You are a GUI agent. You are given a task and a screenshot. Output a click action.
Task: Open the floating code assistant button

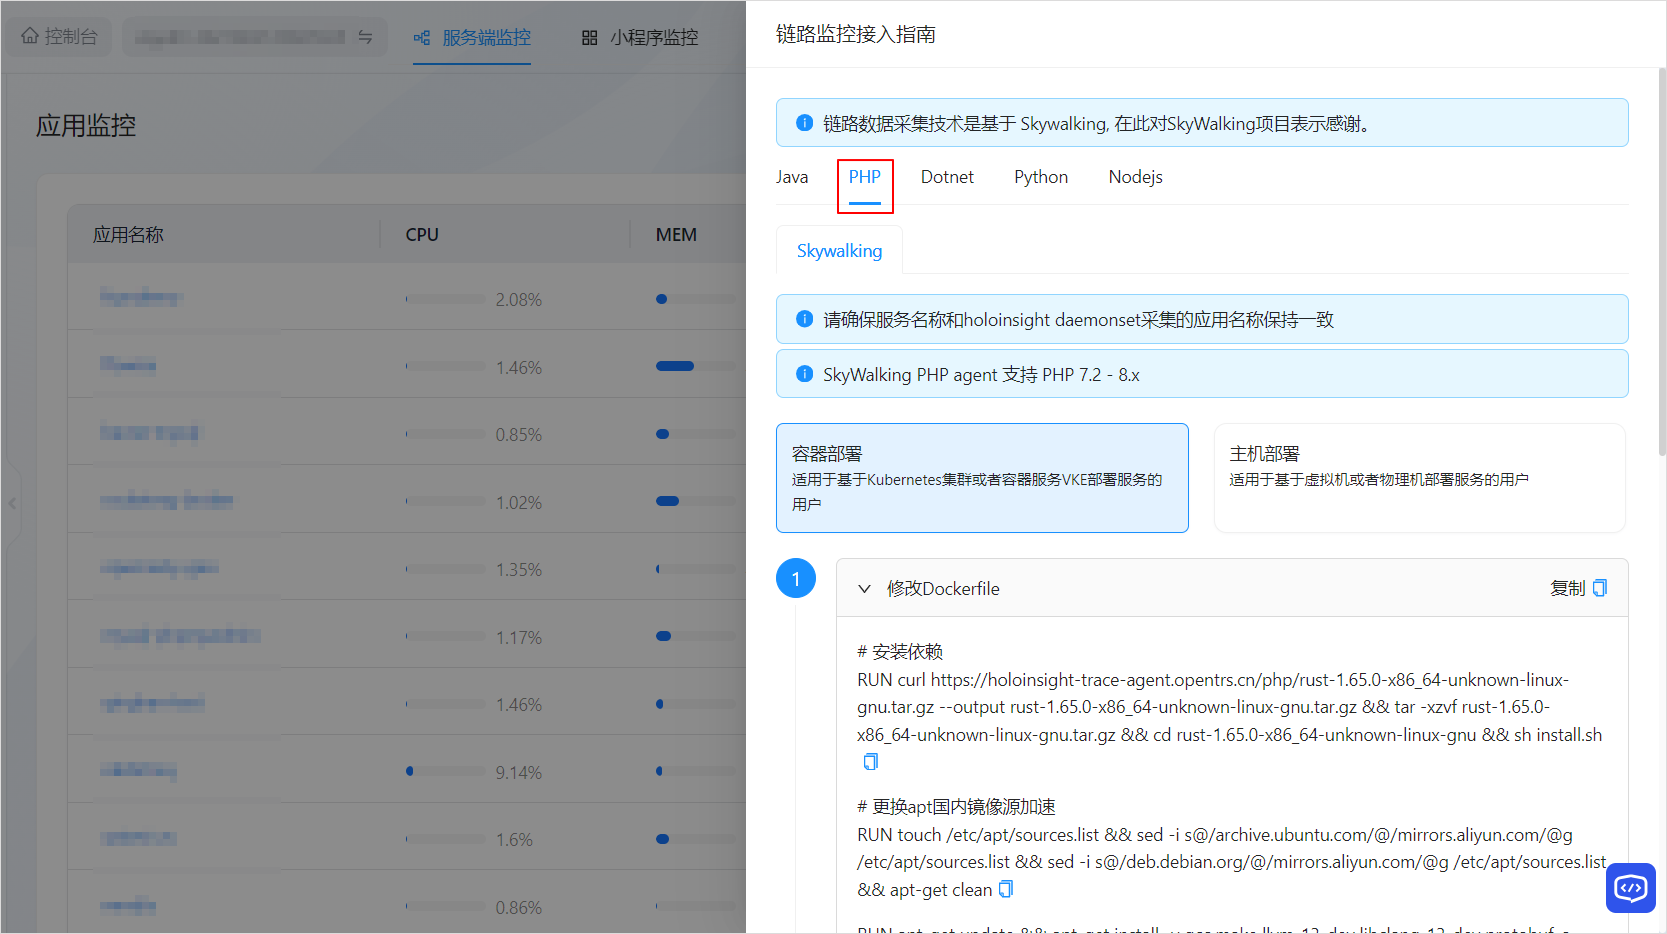[x=1631, y=888]
